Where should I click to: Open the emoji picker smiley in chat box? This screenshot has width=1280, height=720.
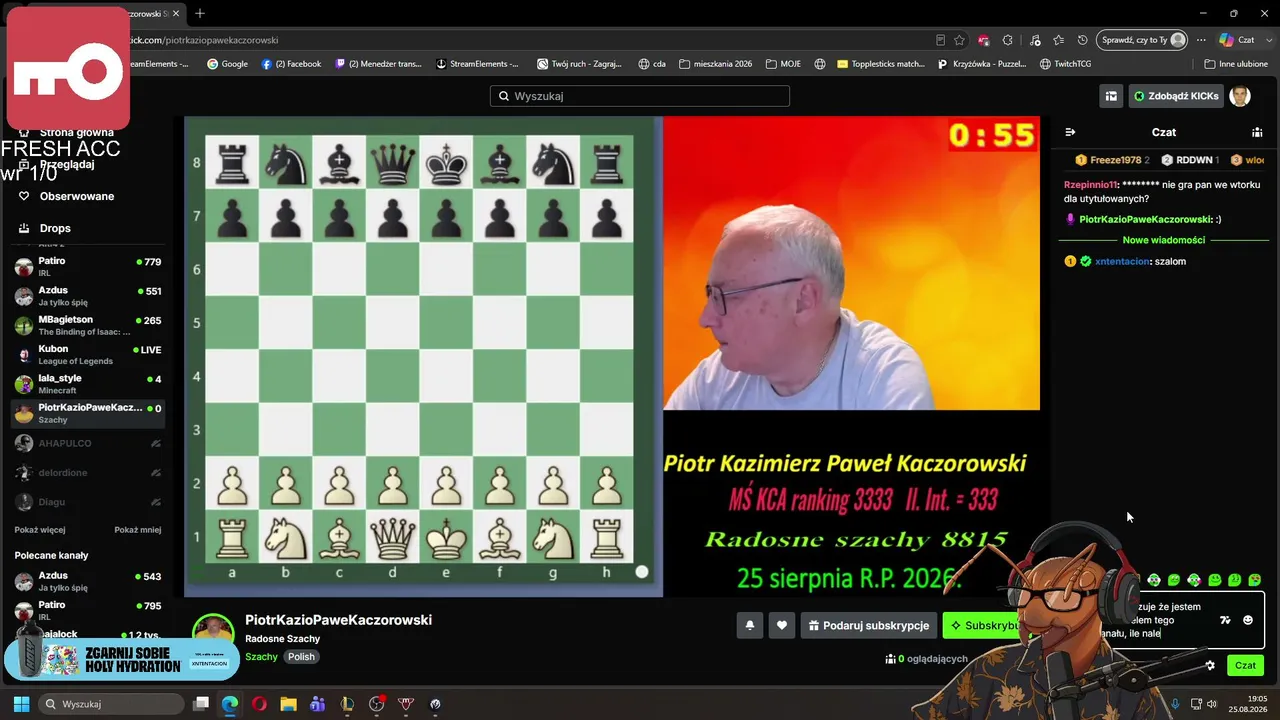tap(1248, 620)
